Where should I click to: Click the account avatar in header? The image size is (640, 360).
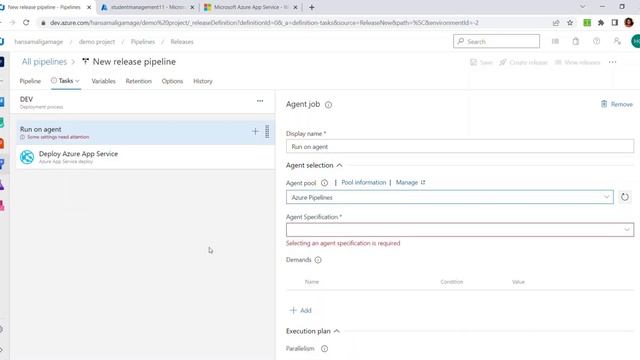[636, 41]
